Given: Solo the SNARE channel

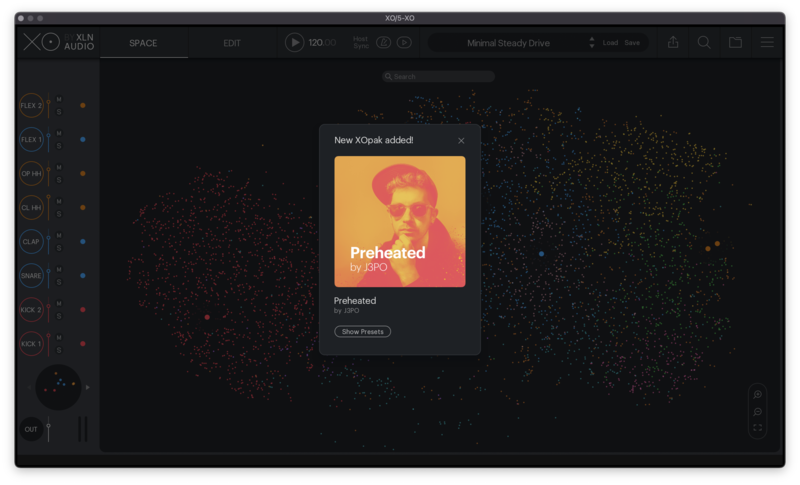Looking at the screenshot, I should tap(59, 283).
